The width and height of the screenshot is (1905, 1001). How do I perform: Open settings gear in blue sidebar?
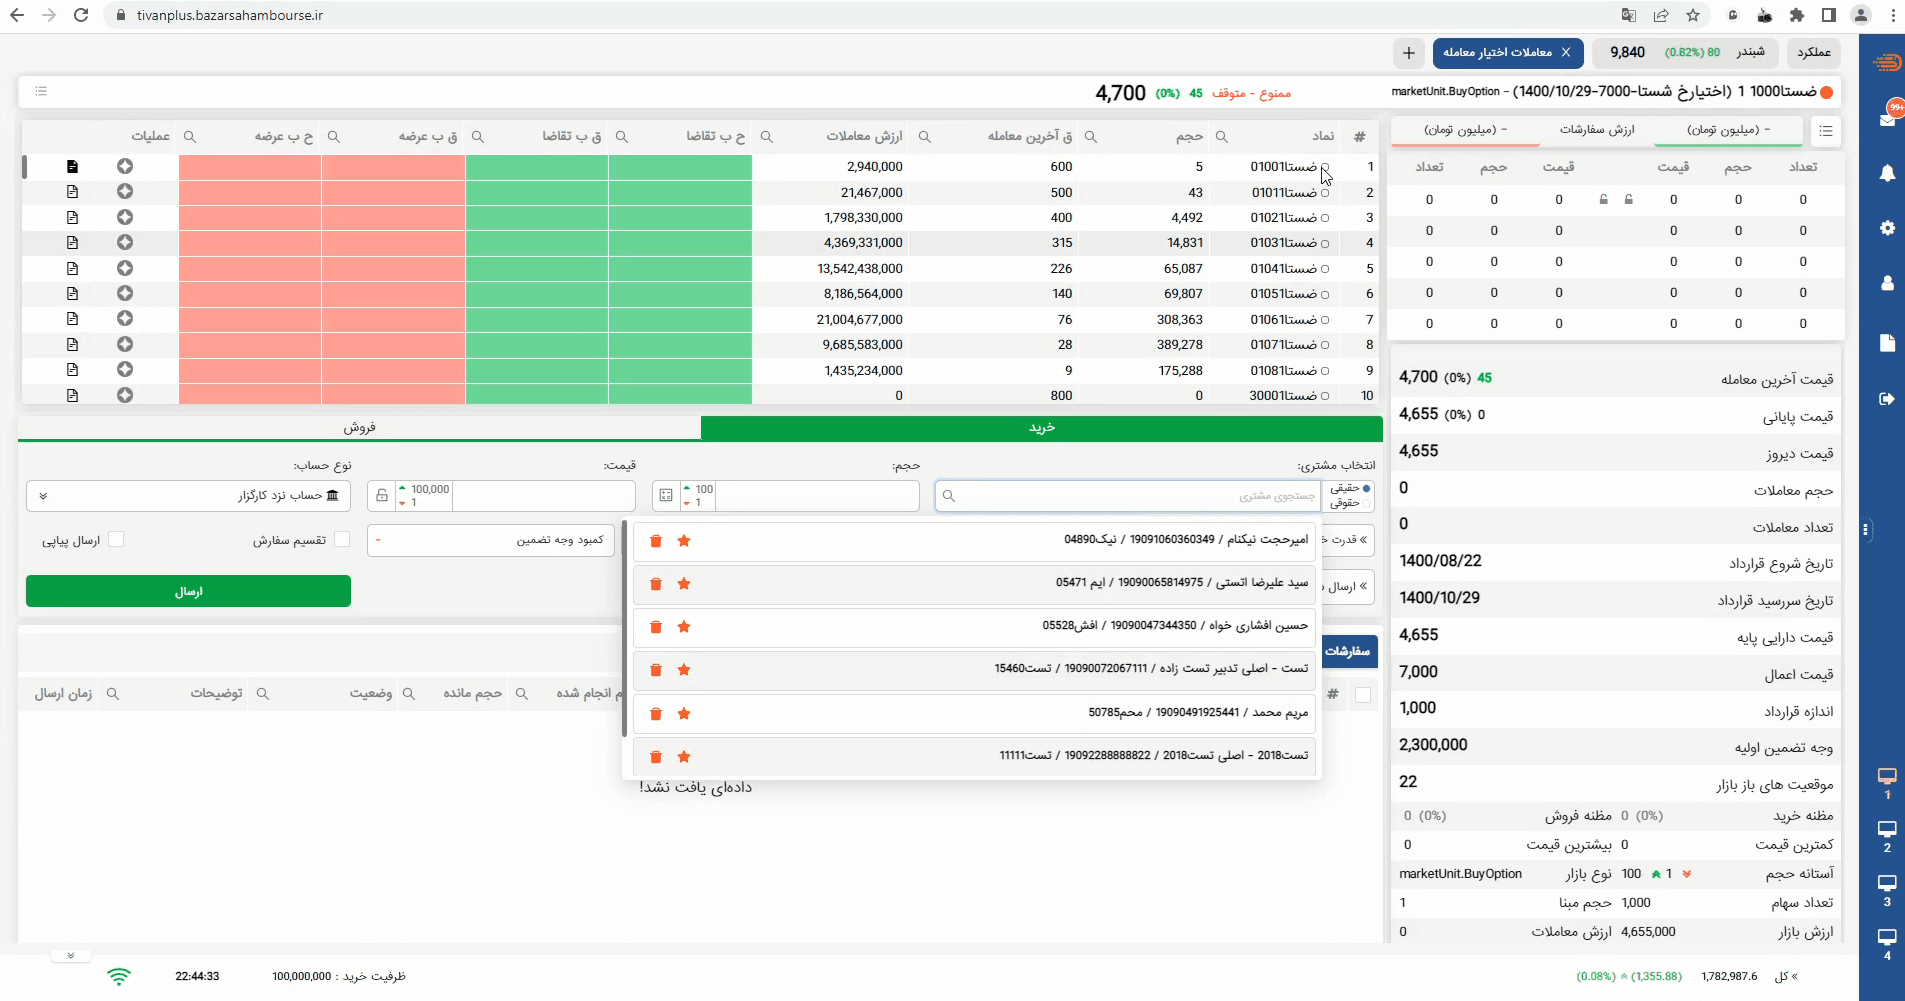coord(1887,228)
